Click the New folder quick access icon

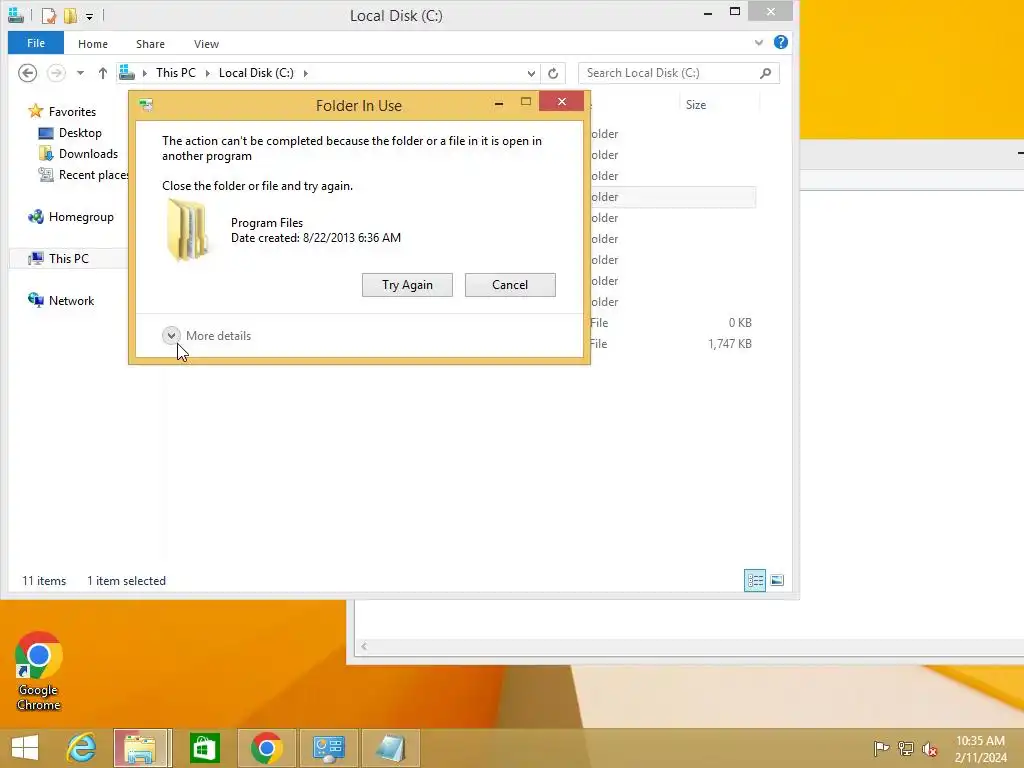tap(71, 15)
